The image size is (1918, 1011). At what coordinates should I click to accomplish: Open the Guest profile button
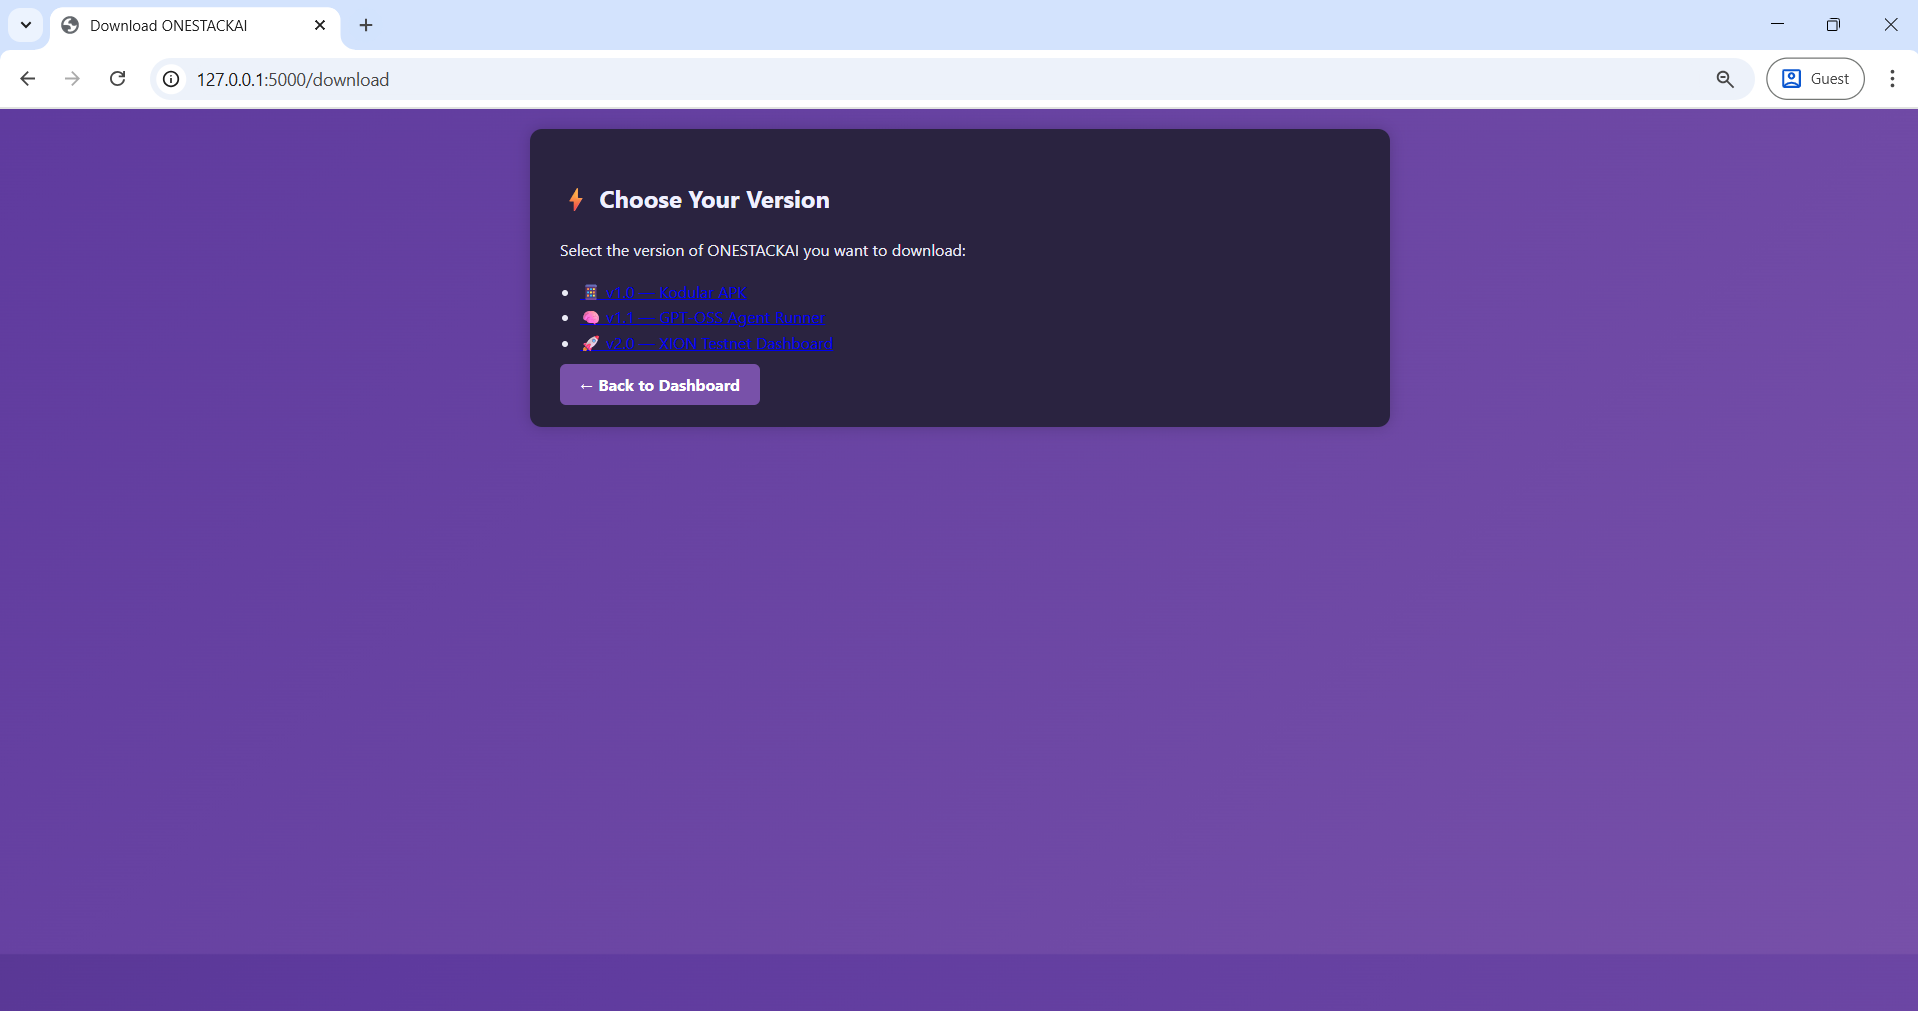[x=1815, y=79]
